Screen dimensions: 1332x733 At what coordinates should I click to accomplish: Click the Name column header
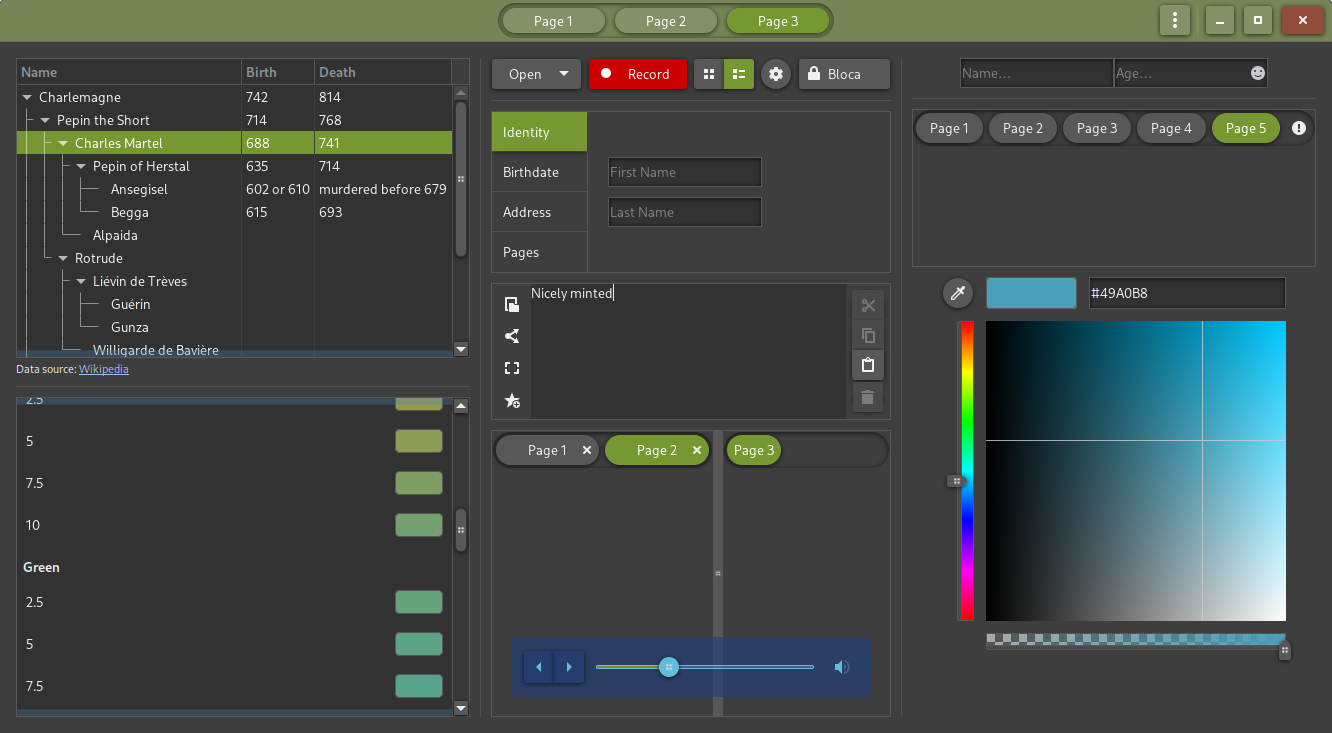tap(129, 72)
